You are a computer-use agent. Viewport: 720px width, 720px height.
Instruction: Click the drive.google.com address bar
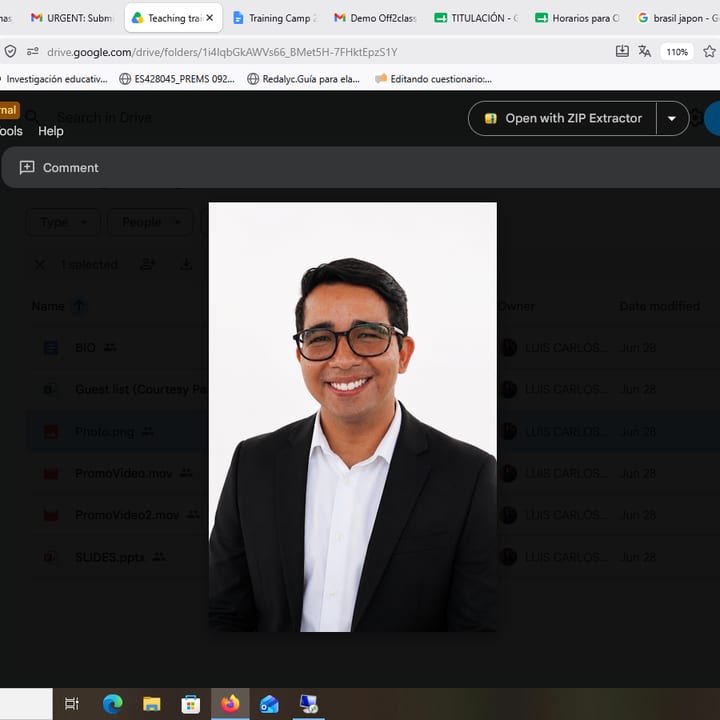(x=222, y=52)
